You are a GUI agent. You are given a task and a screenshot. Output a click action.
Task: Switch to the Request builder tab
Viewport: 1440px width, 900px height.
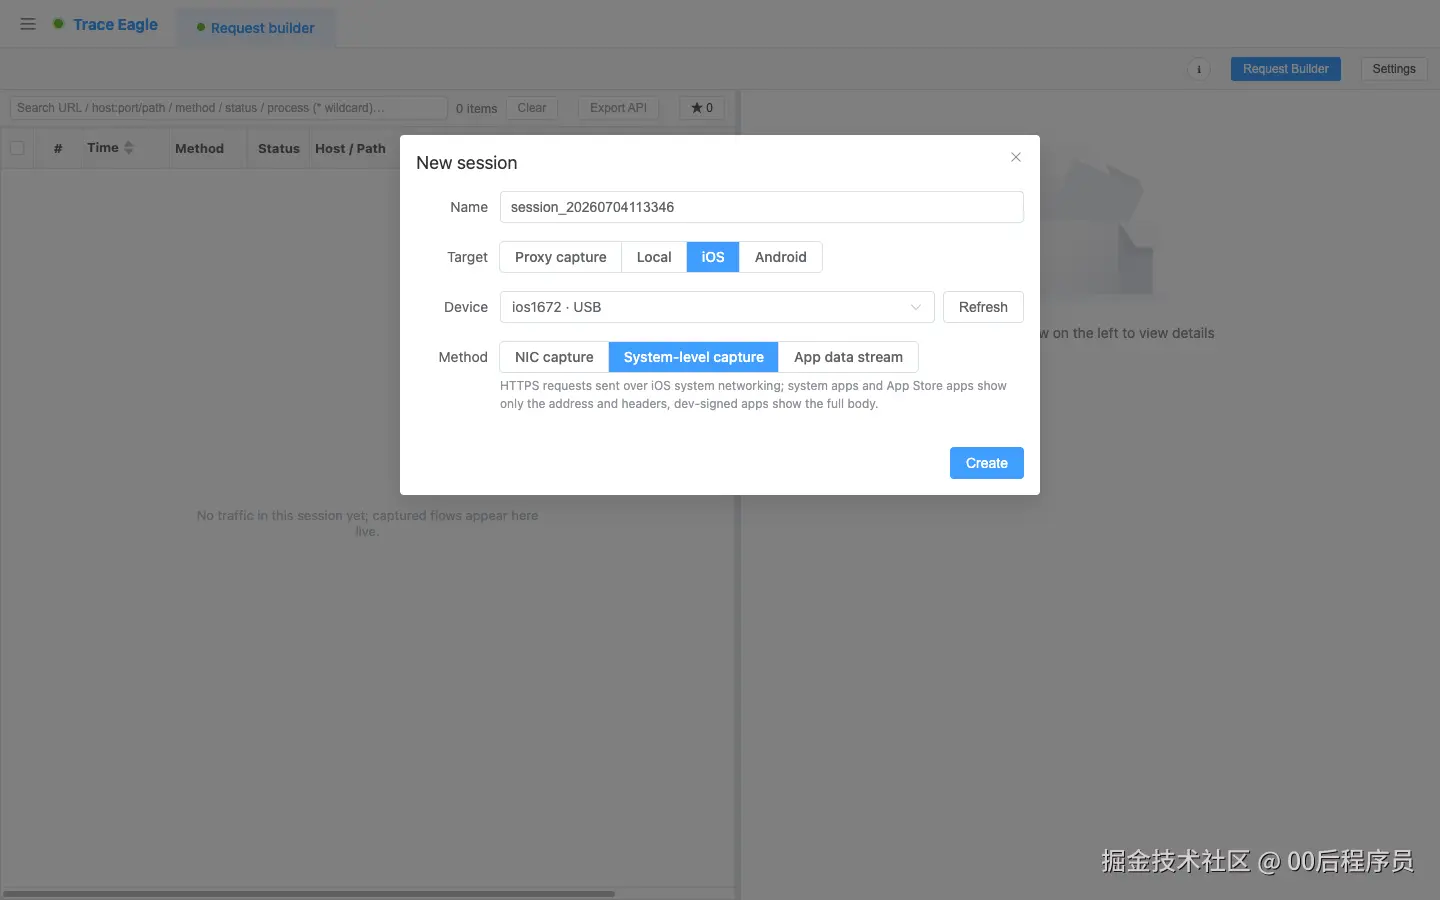pos(256,28)
